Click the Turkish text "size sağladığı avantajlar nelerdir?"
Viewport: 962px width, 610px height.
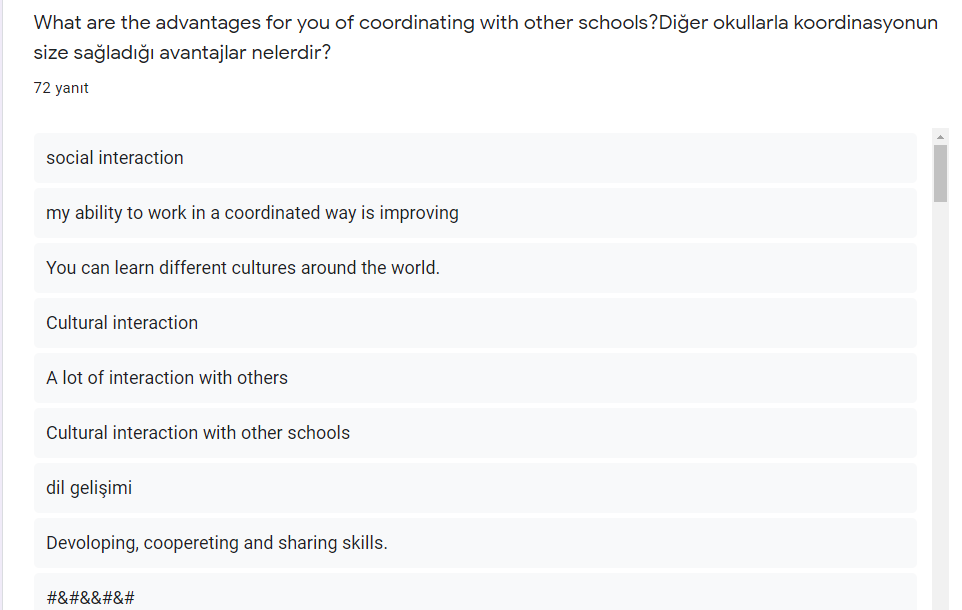coord(182,52)
